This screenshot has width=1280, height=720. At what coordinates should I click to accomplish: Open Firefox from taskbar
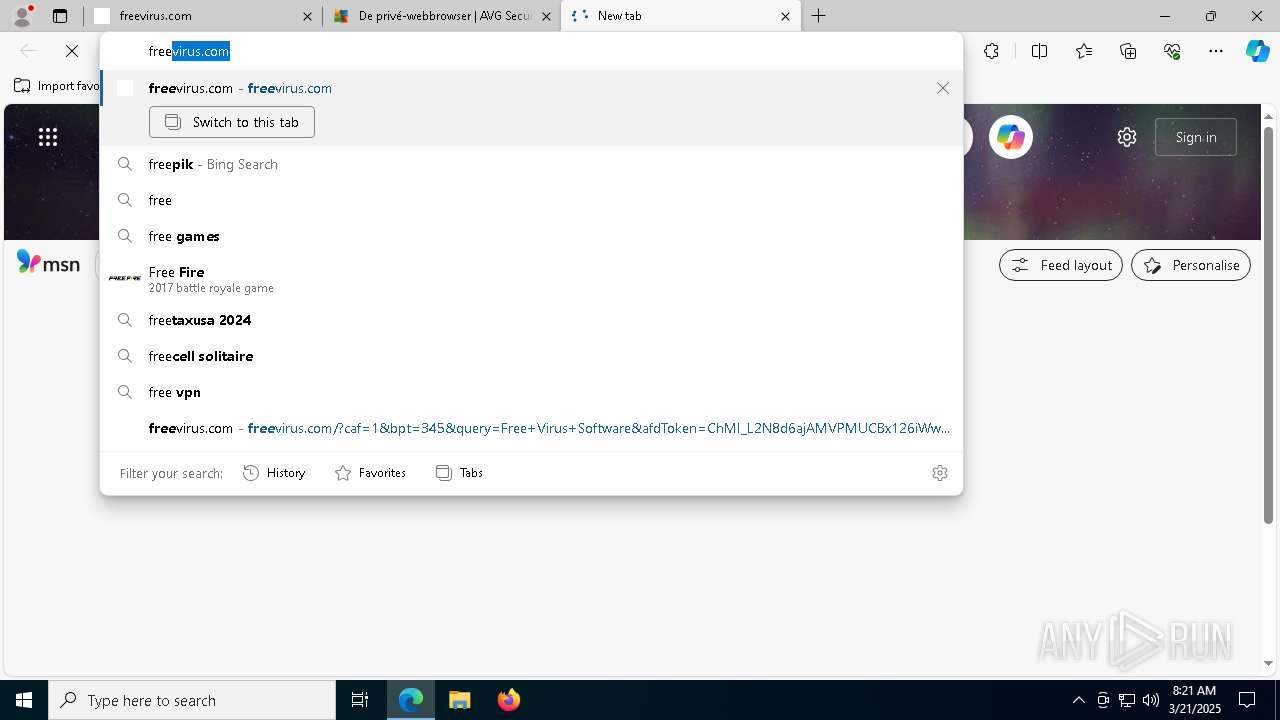tap(508, 700)
